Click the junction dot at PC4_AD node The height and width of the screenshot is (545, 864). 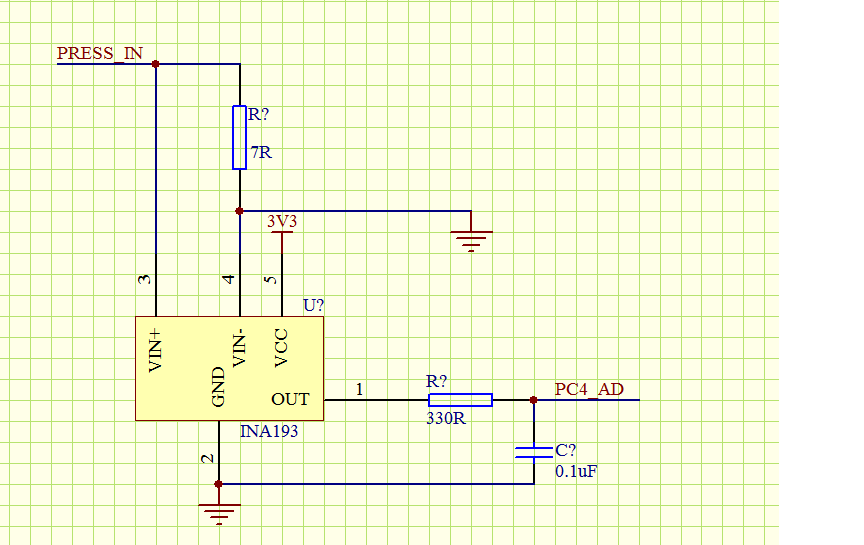pyautogui.click(x=533, y=400)
